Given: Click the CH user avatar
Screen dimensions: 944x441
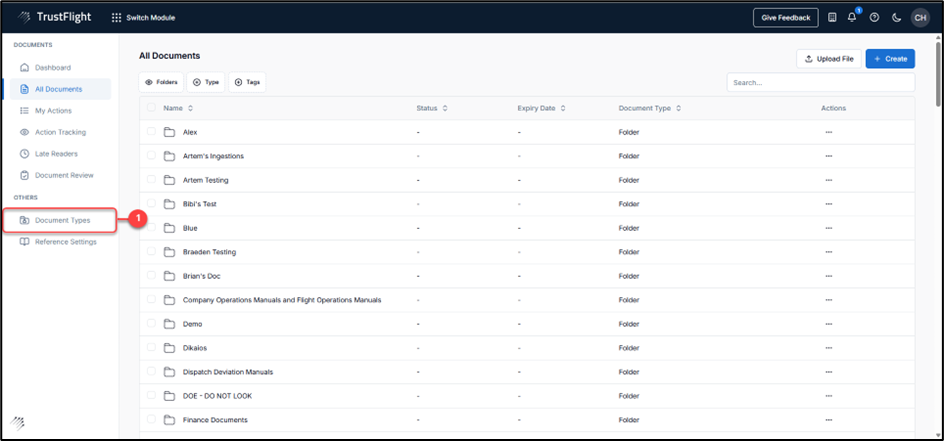Looking at the screenshot, I should coord(919,17).
